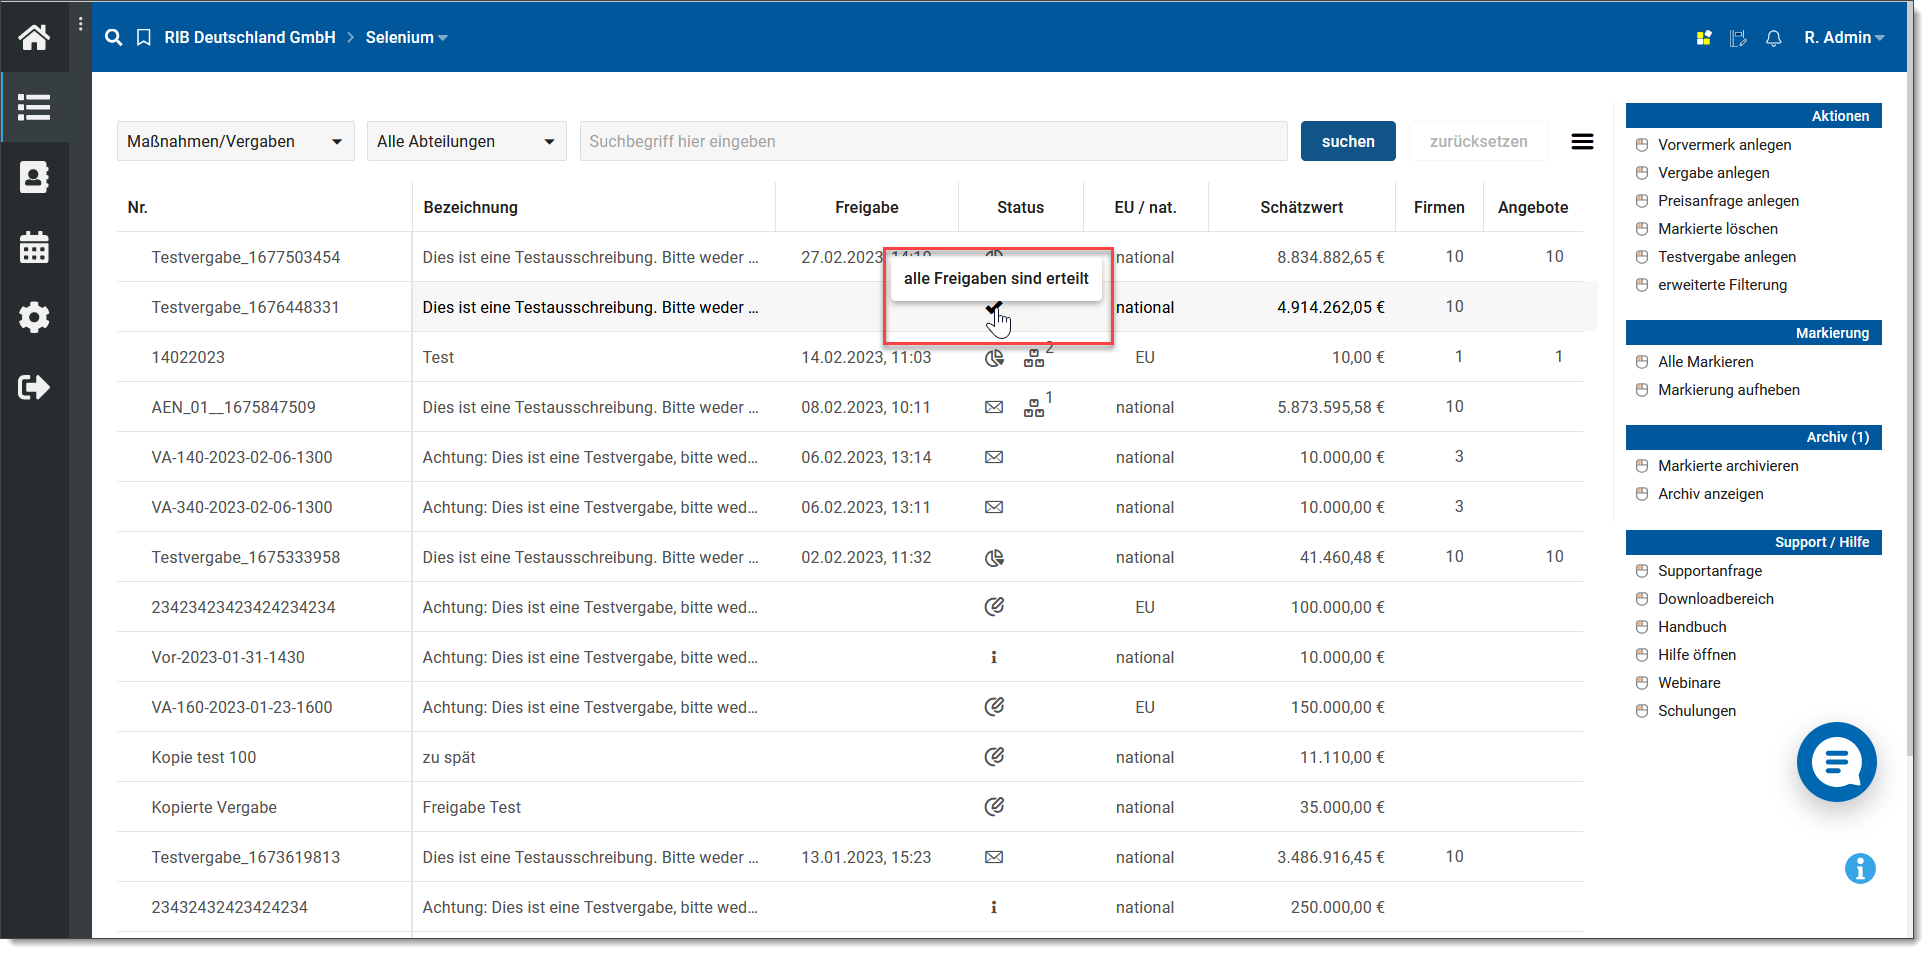Open the Alle Abteilungen dropdown
Viewport: 1929px width, 954px height.
[x=467, y=142]
